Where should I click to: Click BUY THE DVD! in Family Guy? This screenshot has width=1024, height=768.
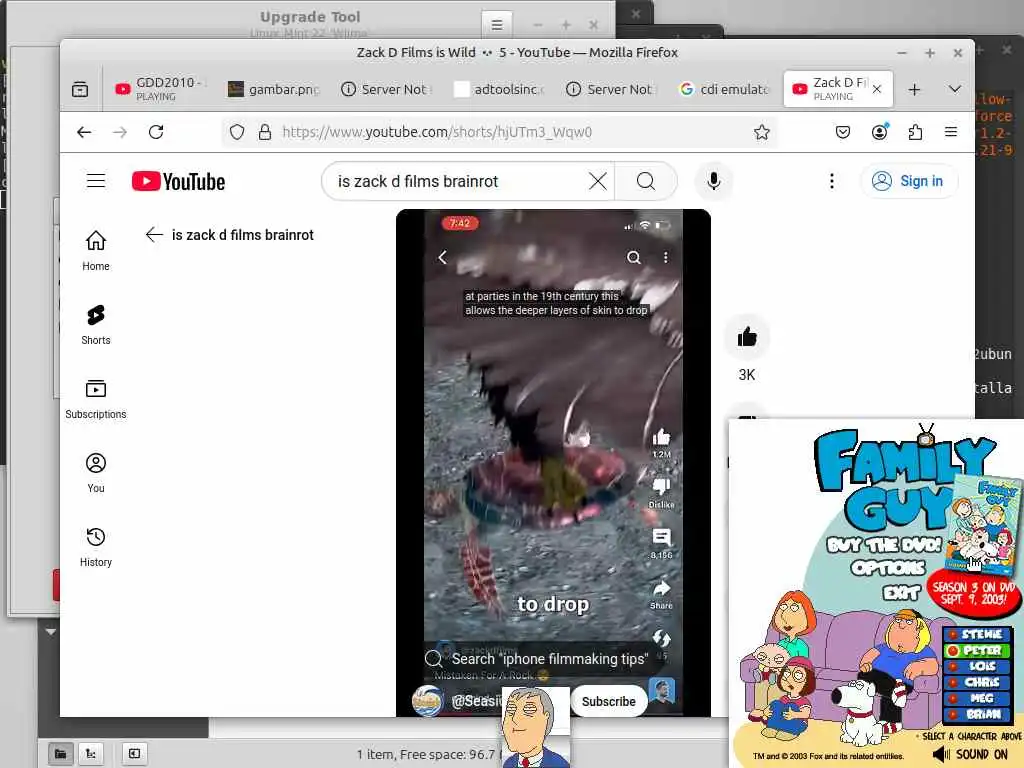click(884, 544)
